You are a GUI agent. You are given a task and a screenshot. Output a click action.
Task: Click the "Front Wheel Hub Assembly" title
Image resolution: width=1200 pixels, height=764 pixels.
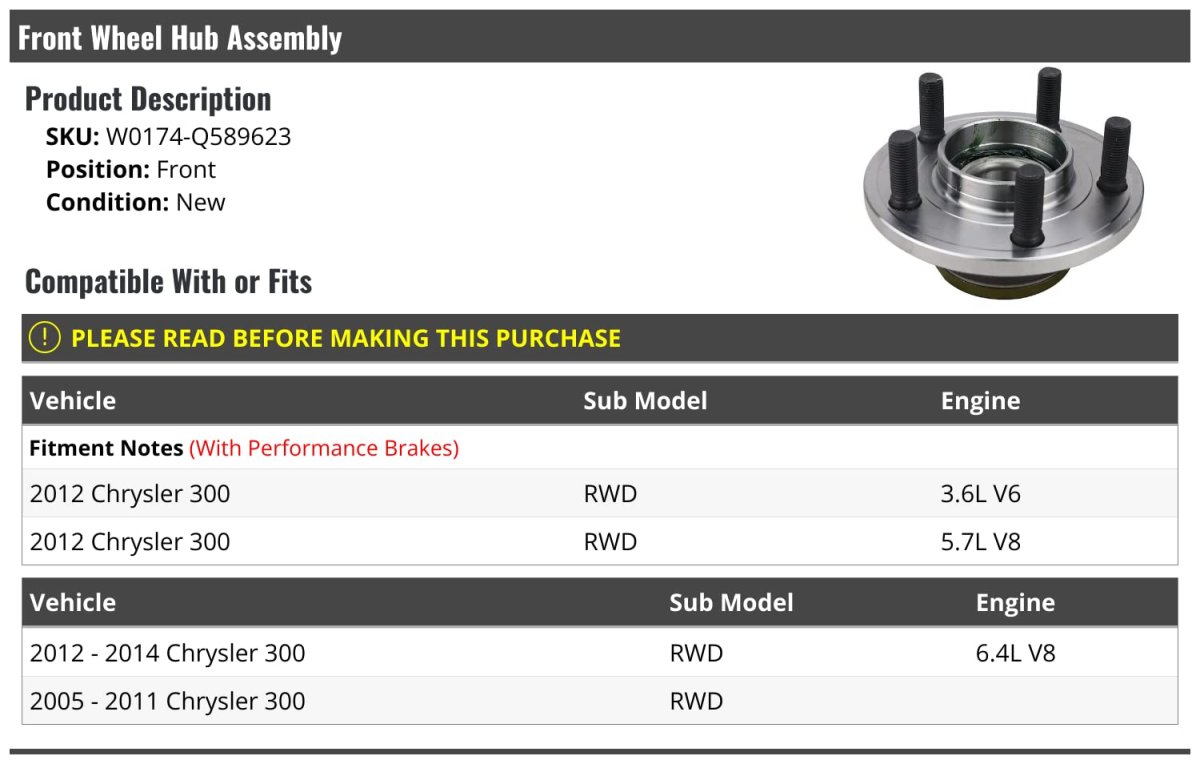point(180,38)
